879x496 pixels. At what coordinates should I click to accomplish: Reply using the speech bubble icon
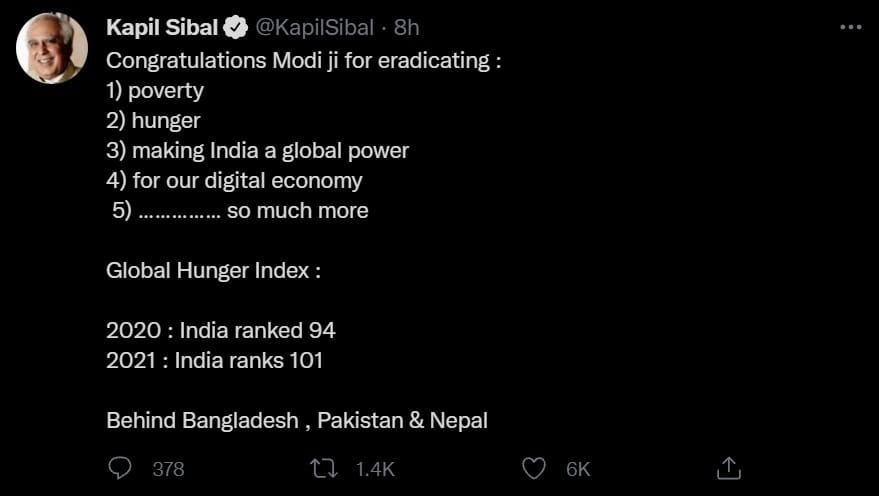[x=119, y=468]
